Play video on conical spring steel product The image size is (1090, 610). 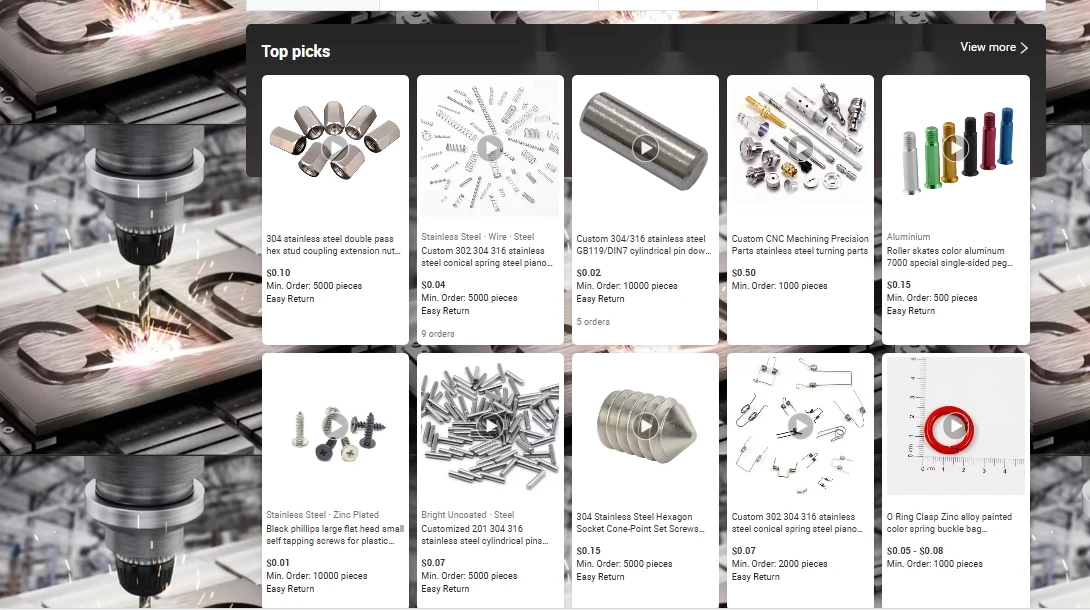point(490,148)
